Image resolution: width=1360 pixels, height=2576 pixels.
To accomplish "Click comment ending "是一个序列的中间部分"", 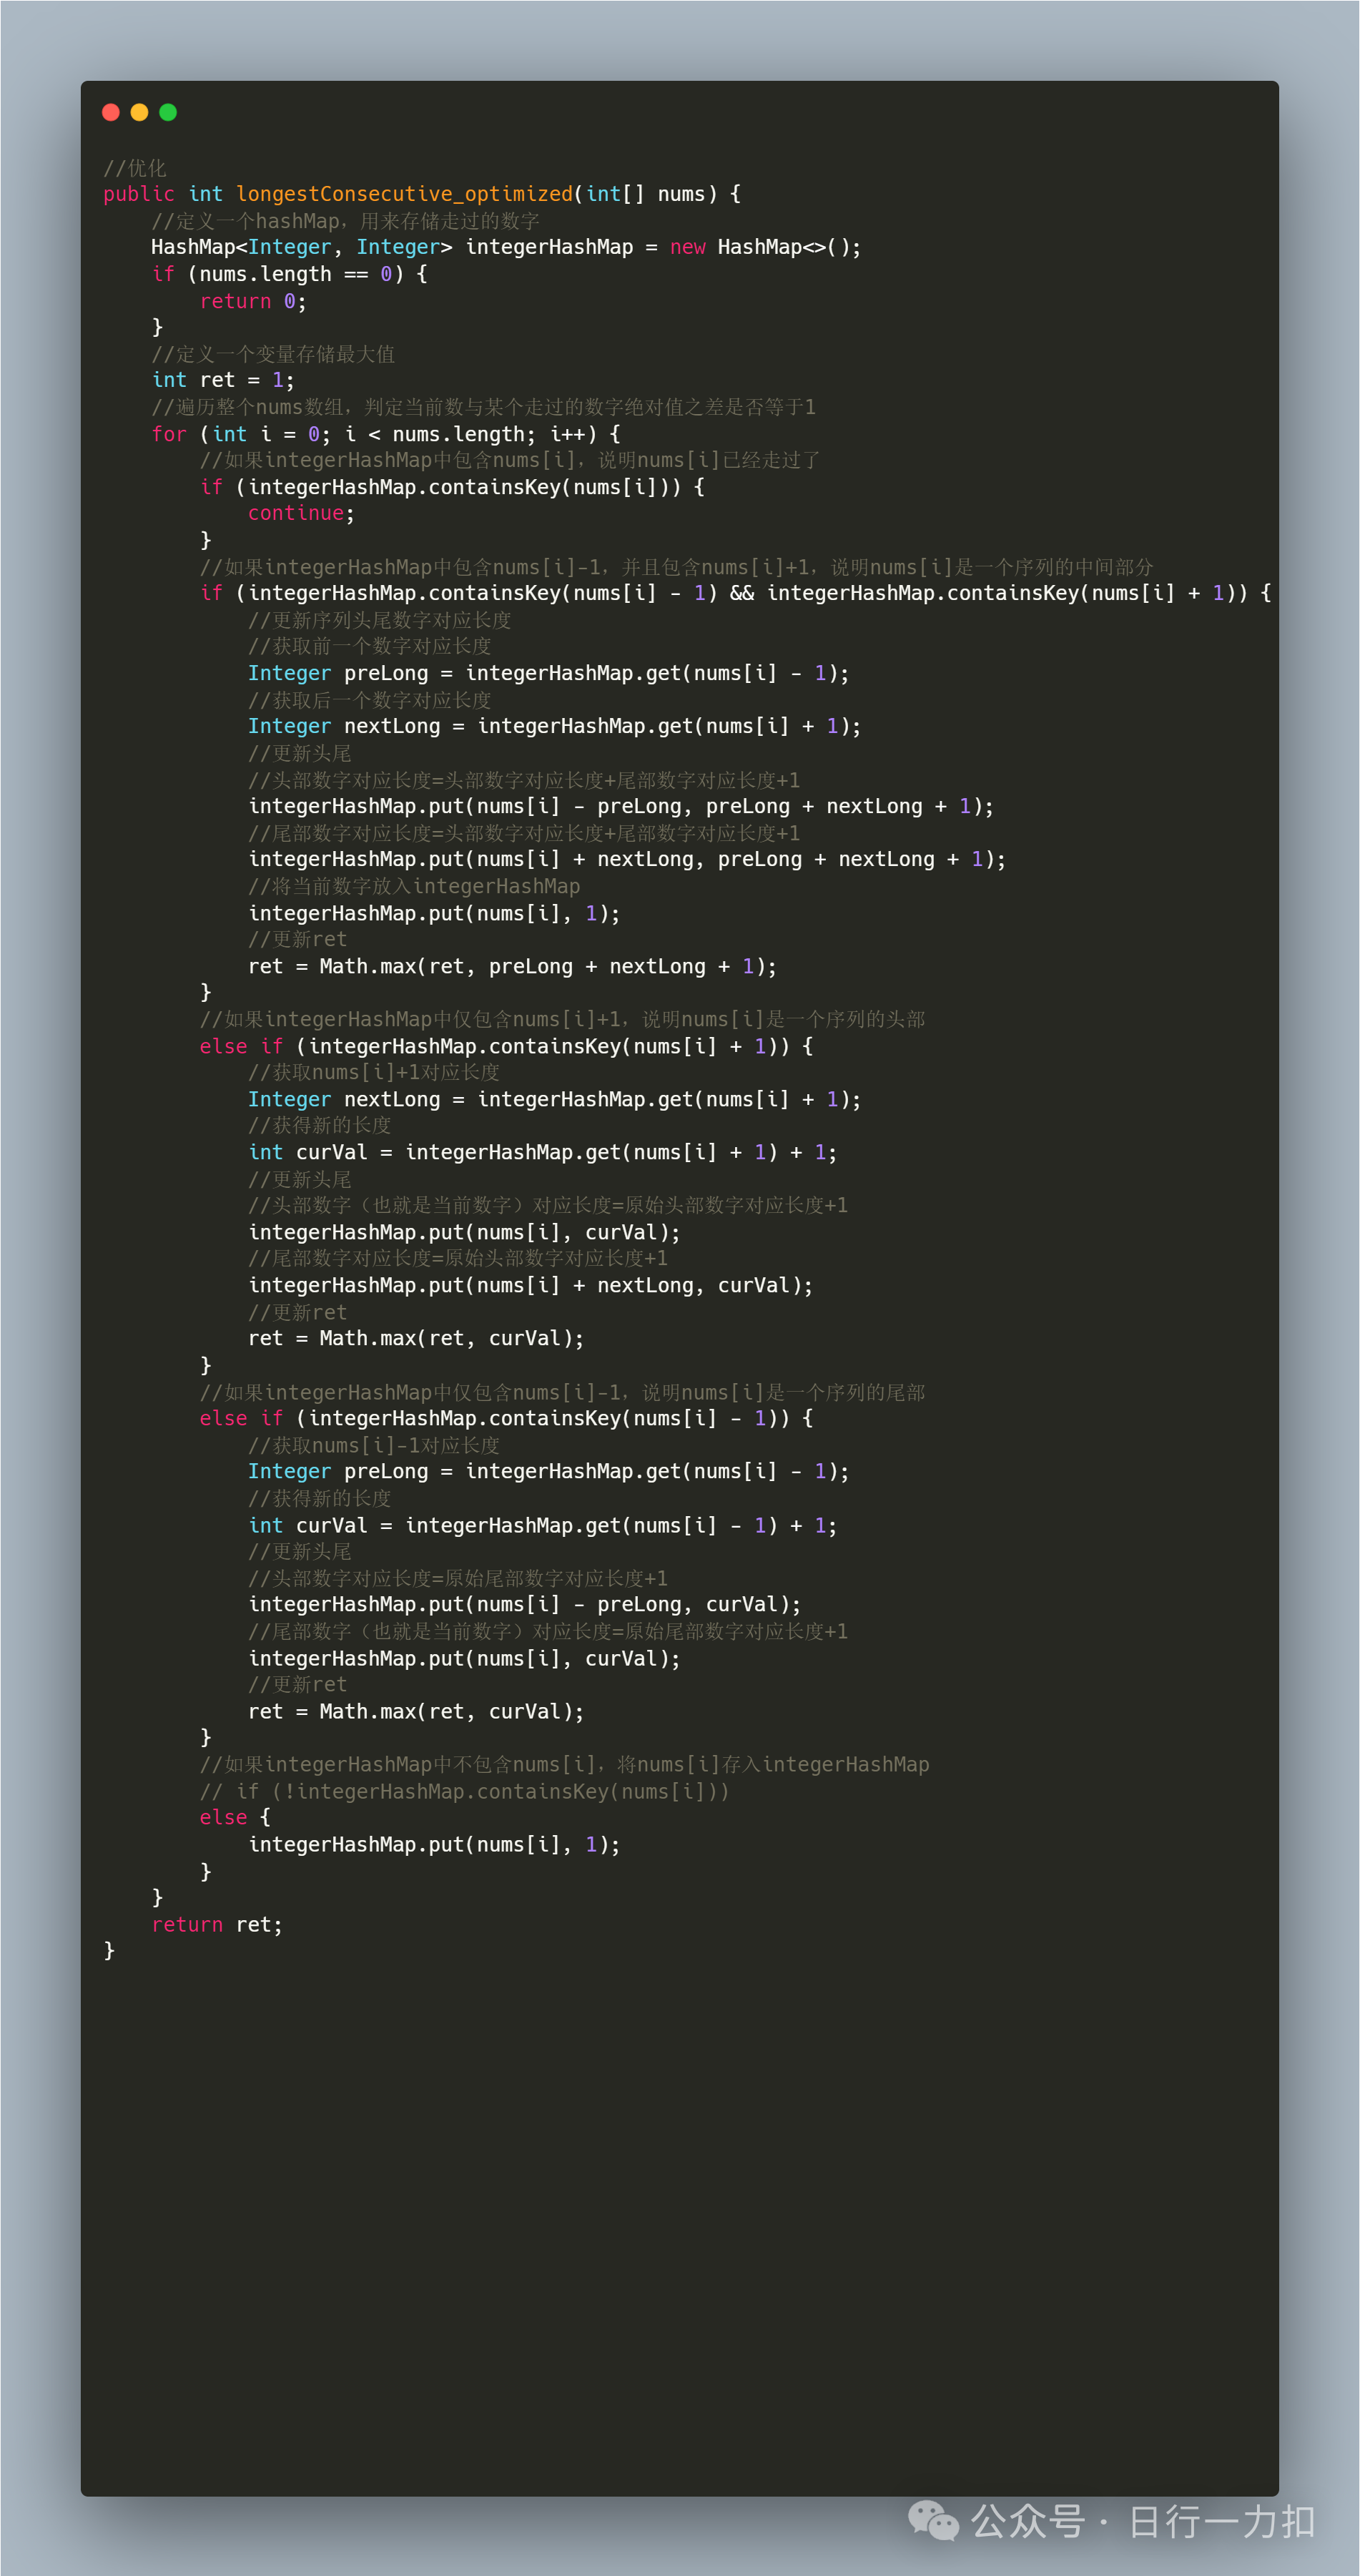I will pyautogui.click(x=676, y=567).
